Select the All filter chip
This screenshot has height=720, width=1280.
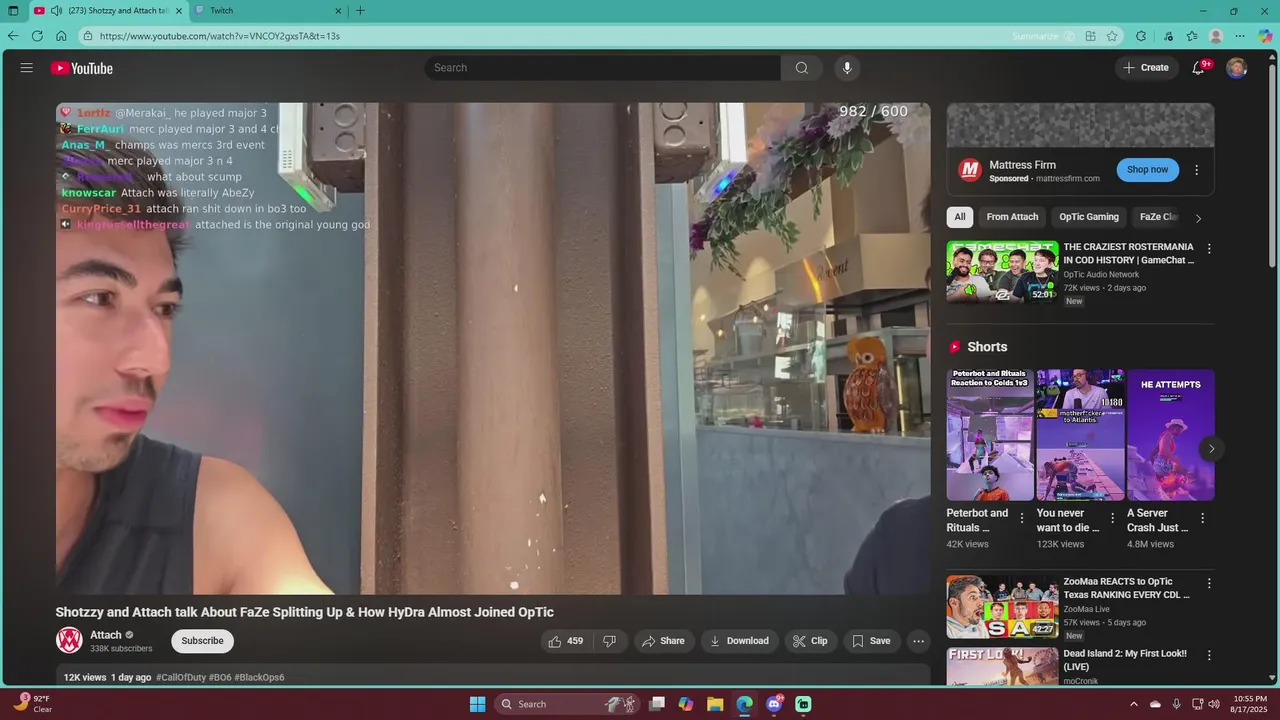point(960,217)
